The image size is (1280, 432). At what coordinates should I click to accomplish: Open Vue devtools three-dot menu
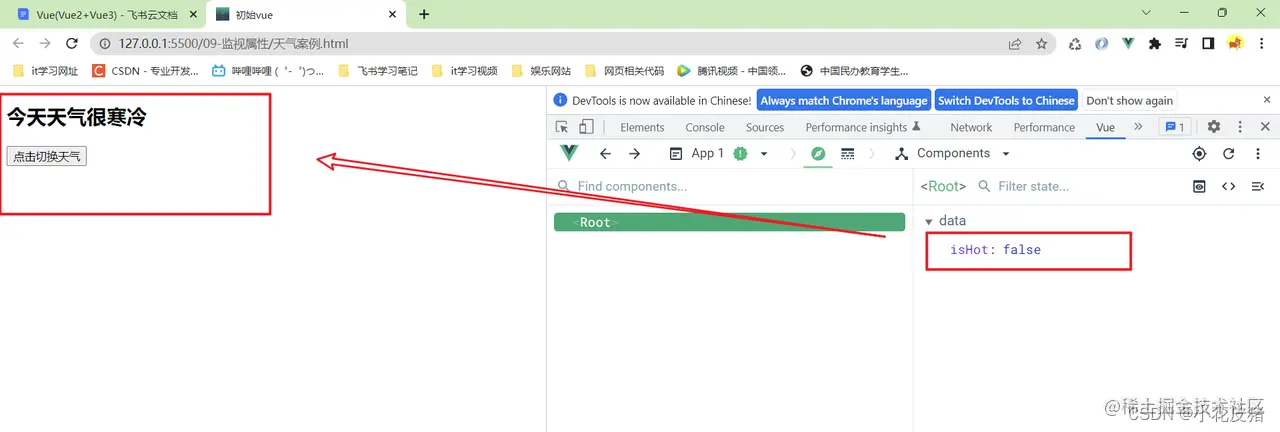(1258, 153)
